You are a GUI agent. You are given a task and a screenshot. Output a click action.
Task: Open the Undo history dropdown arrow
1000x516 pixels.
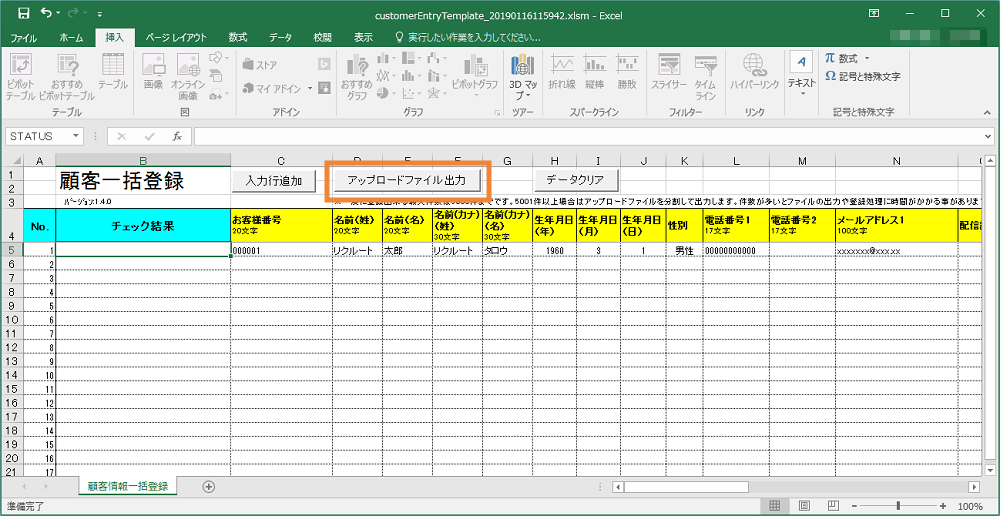[58, 14]
